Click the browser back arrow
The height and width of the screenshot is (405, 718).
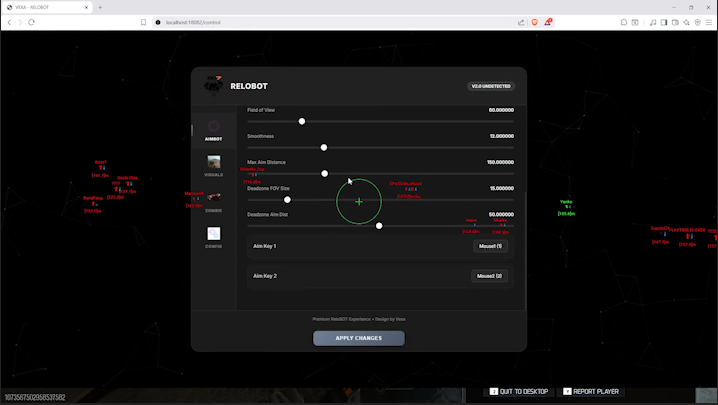[8, 22]
